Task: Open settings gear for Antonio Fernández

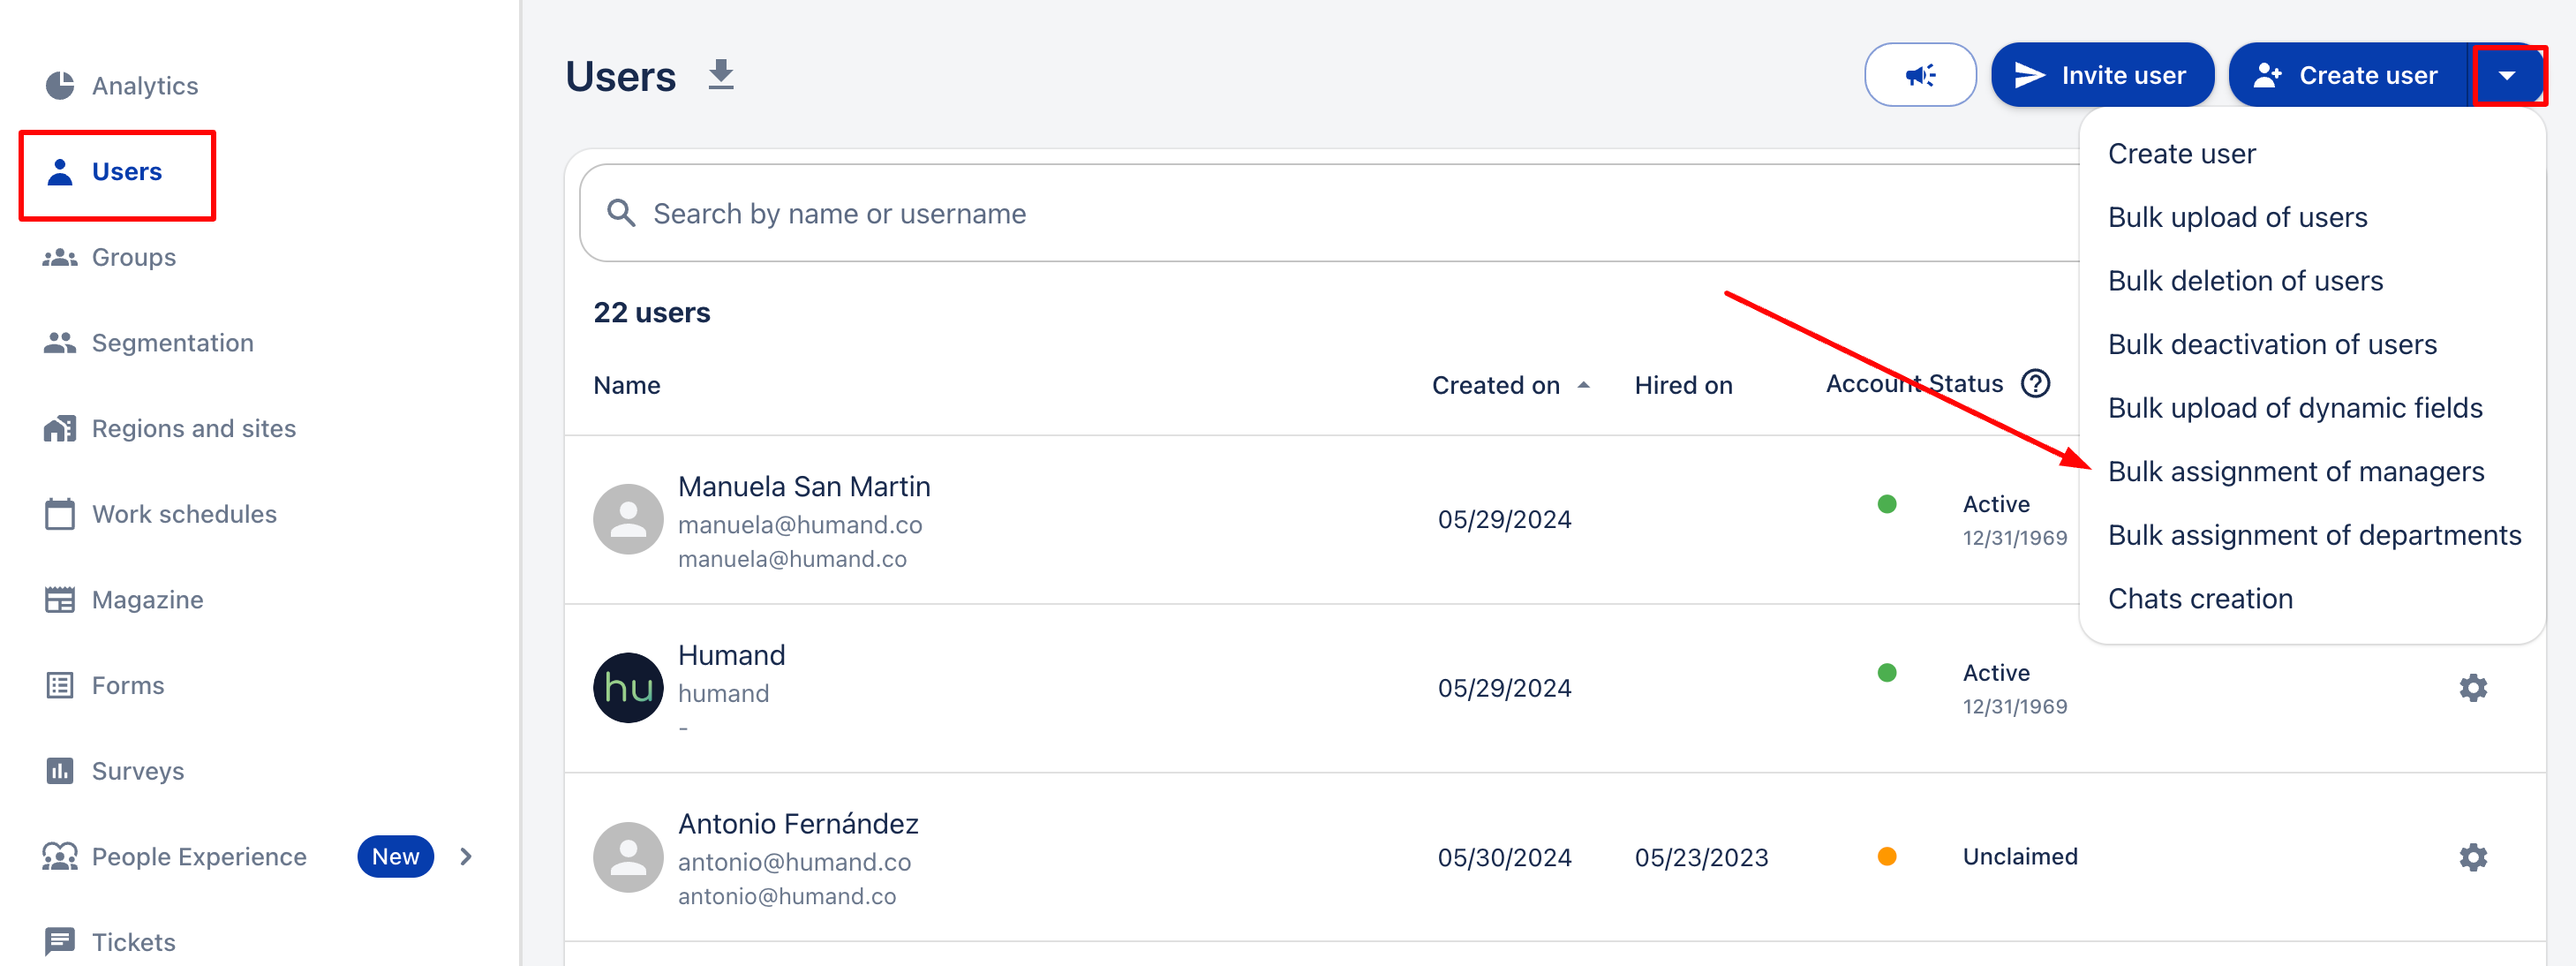Action: [2472, 857]
